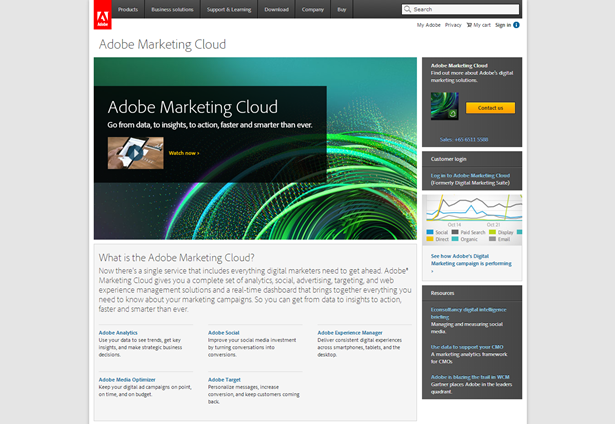Open Use data to support your CMO link

[x=467, y=347]
